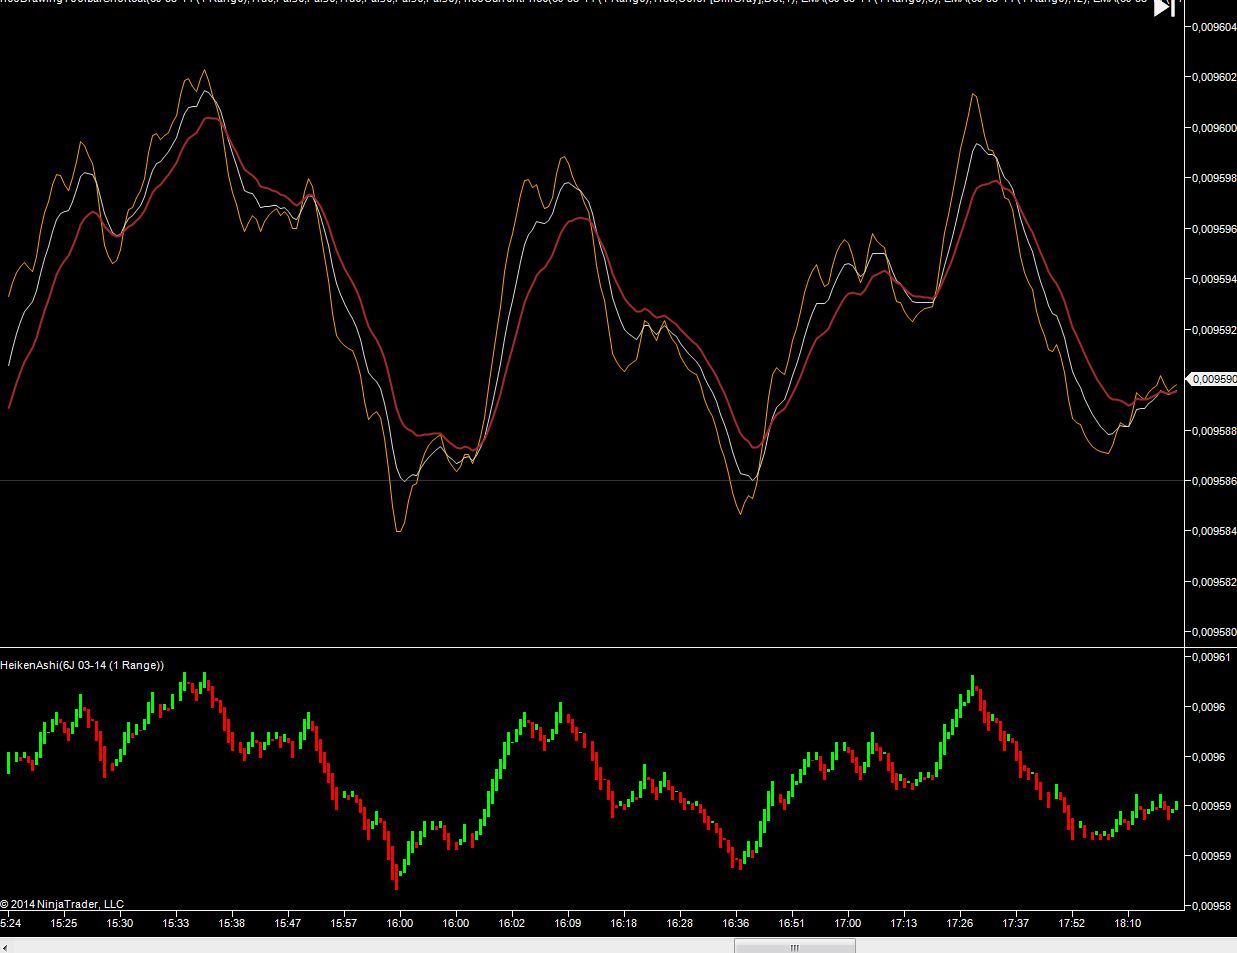Click the 17:37 time axis label
This screenshot has height=953, width=1237.
(x=1016, y=923)
